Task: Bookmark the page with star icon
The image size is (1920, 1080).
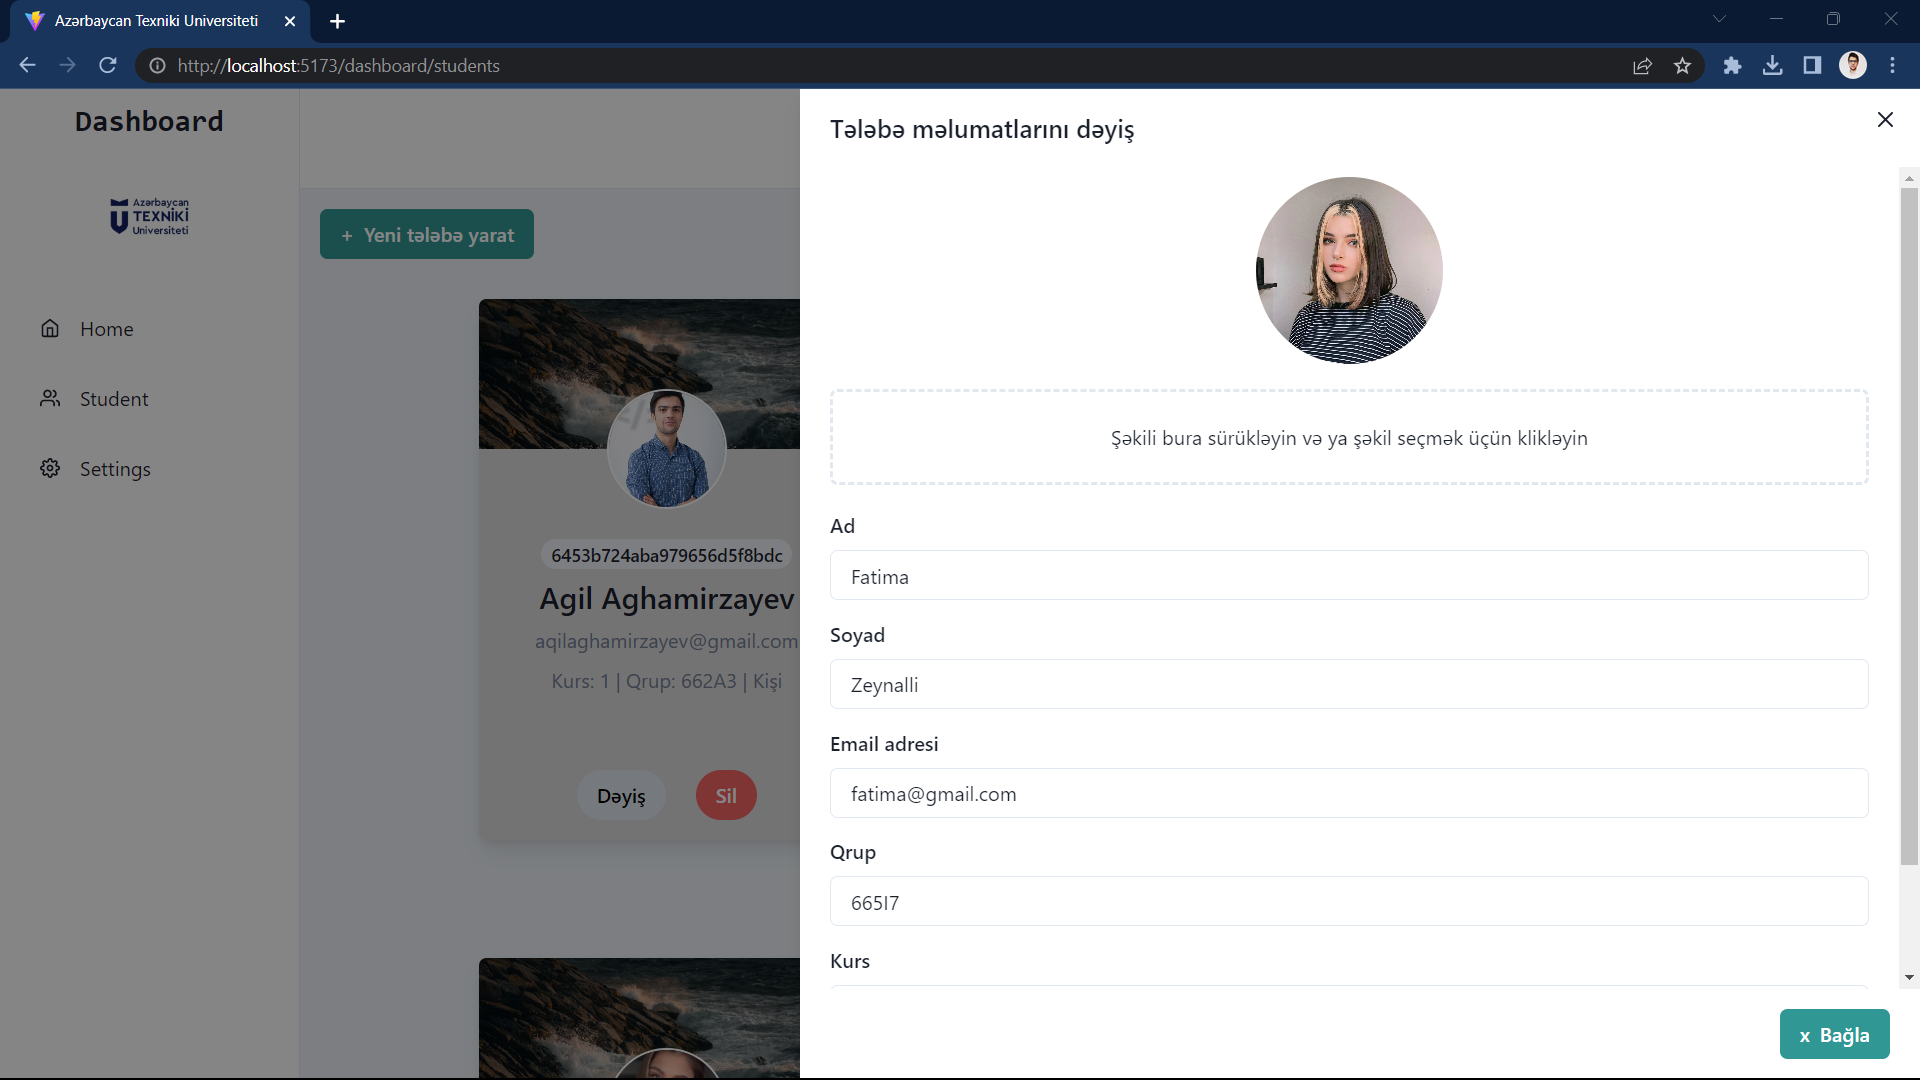Action: [x=1682, y=66]
